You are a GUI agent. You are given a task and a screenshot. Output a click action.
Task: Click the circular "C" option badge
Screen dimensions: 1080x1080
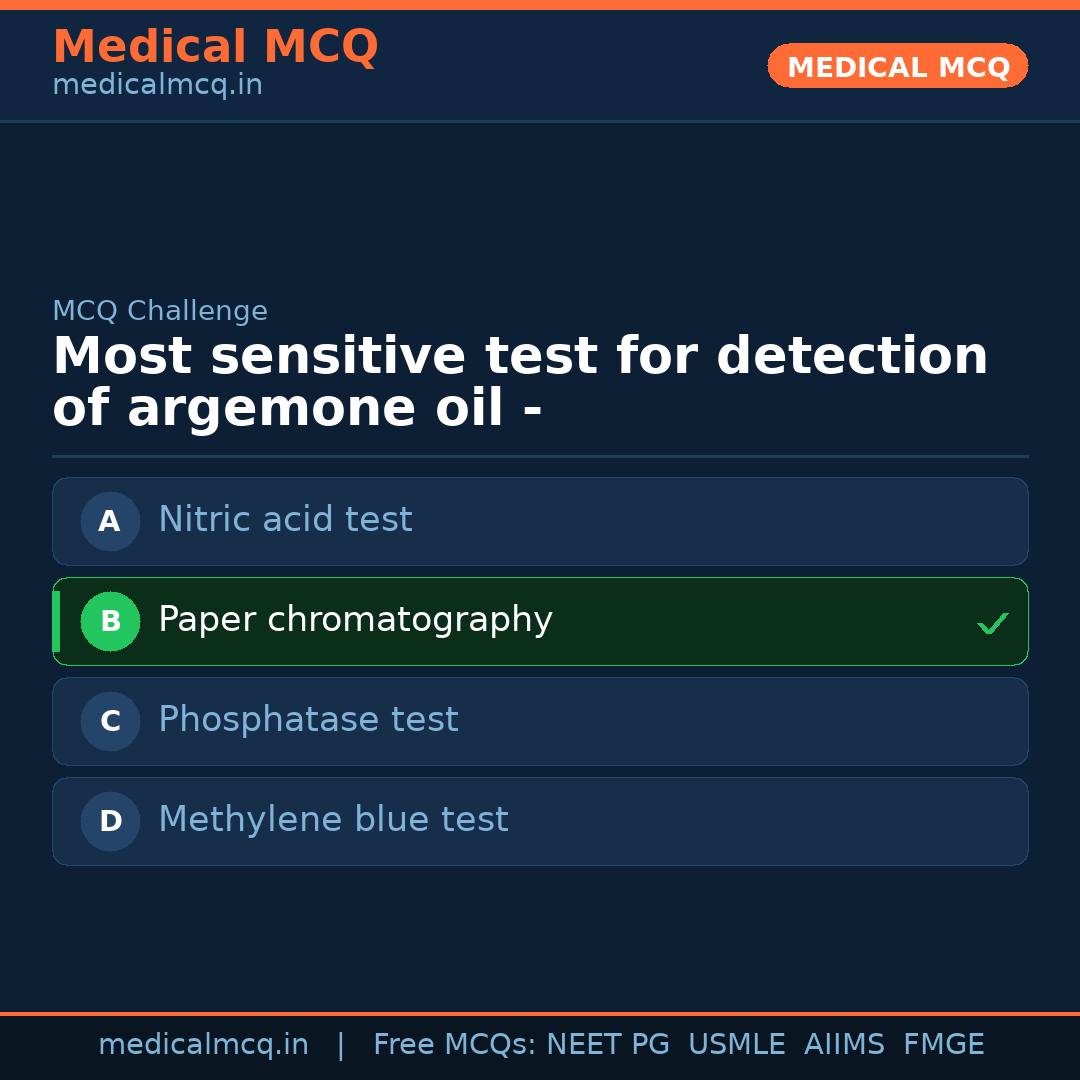tap(110, 721)
